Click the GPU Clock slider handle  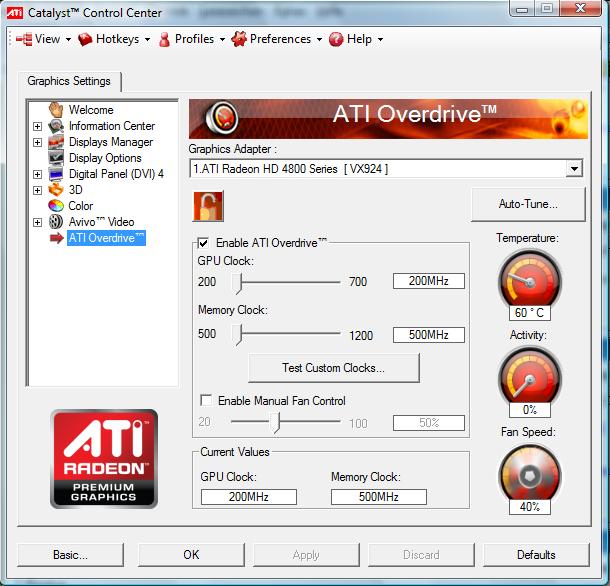(x=237, y=283)
